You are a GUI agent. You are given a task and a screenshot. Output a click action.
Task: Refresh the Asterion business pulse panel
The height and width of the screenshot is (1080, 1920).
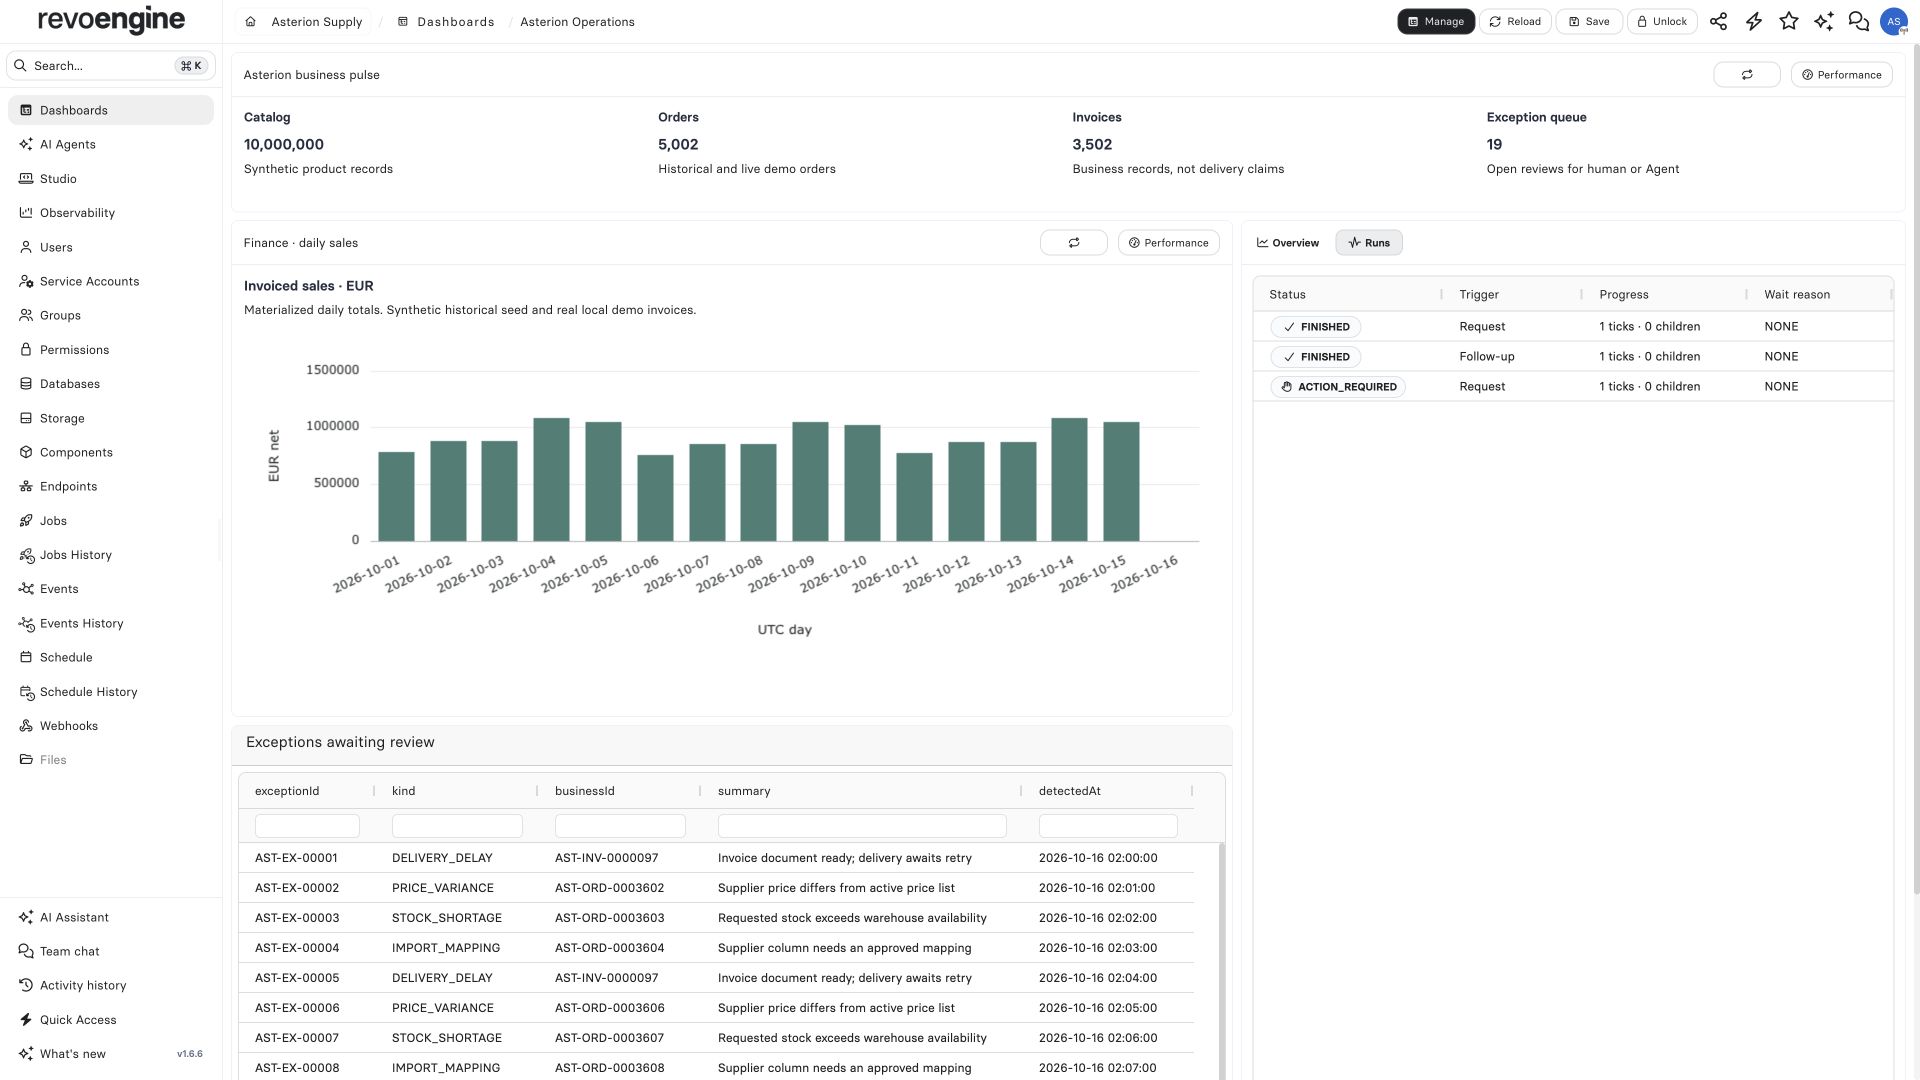click(x=1747, y=75)
